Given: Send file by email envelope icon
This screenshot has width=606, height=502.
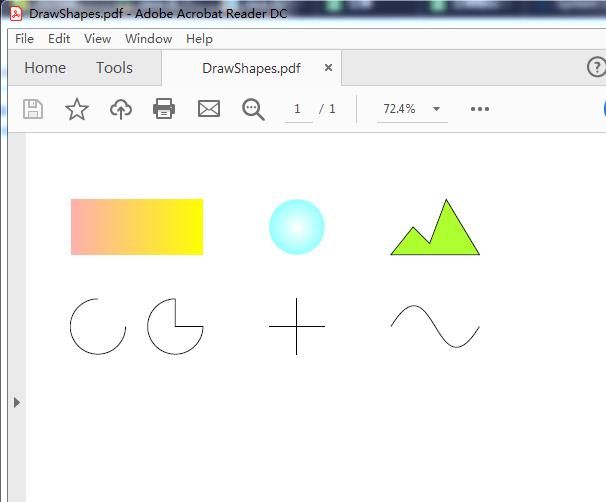Looking at the screenshot, I should click(x=209, y=109).
